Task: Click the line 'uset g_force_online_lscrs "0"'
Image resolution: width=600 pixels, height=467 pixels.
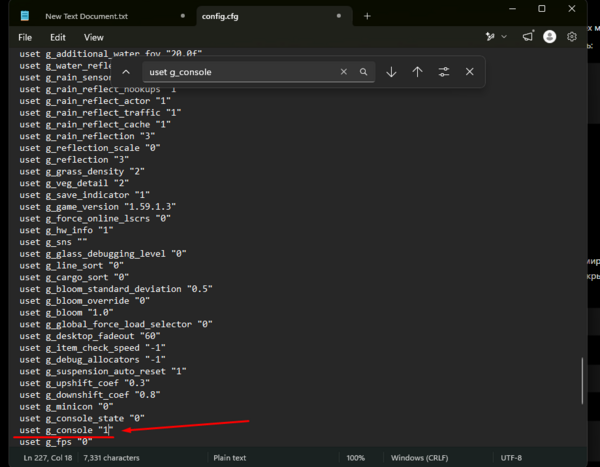Action: [x=95, y=219]
